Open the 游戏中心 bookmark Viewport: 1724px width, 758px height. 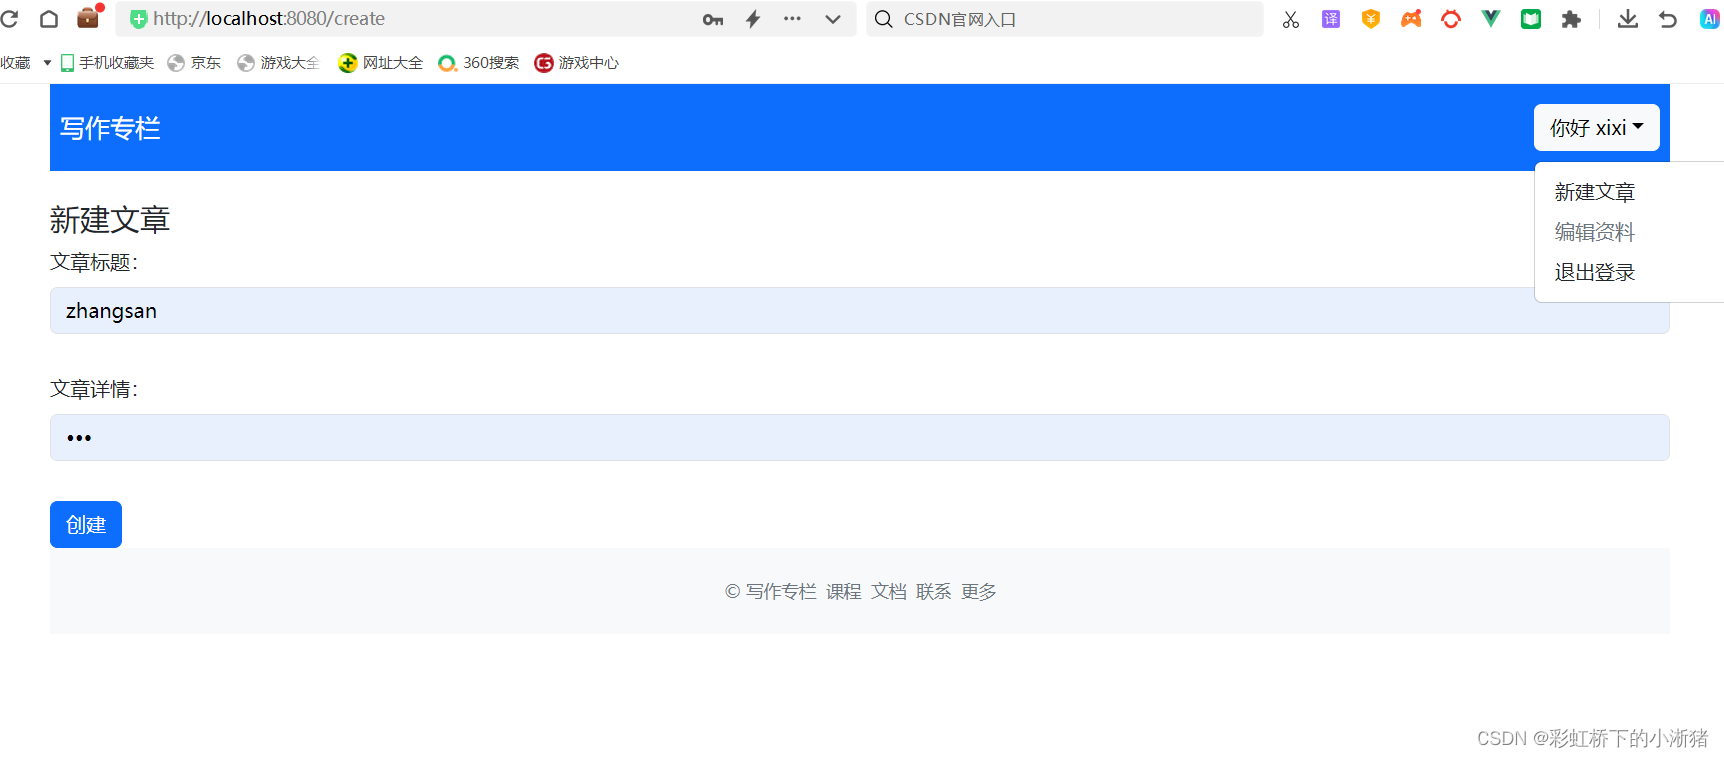coord(576,63)
